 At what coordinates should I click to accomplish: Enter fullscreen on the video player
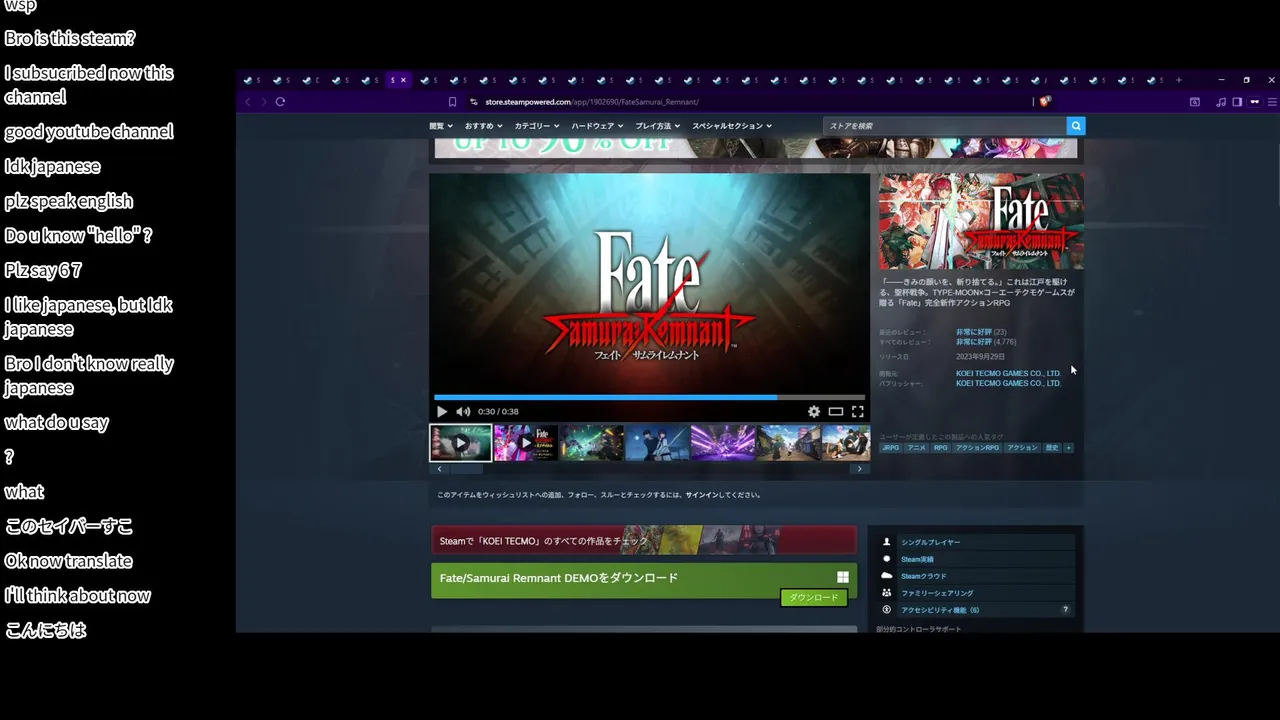click(x=858, y=412)
